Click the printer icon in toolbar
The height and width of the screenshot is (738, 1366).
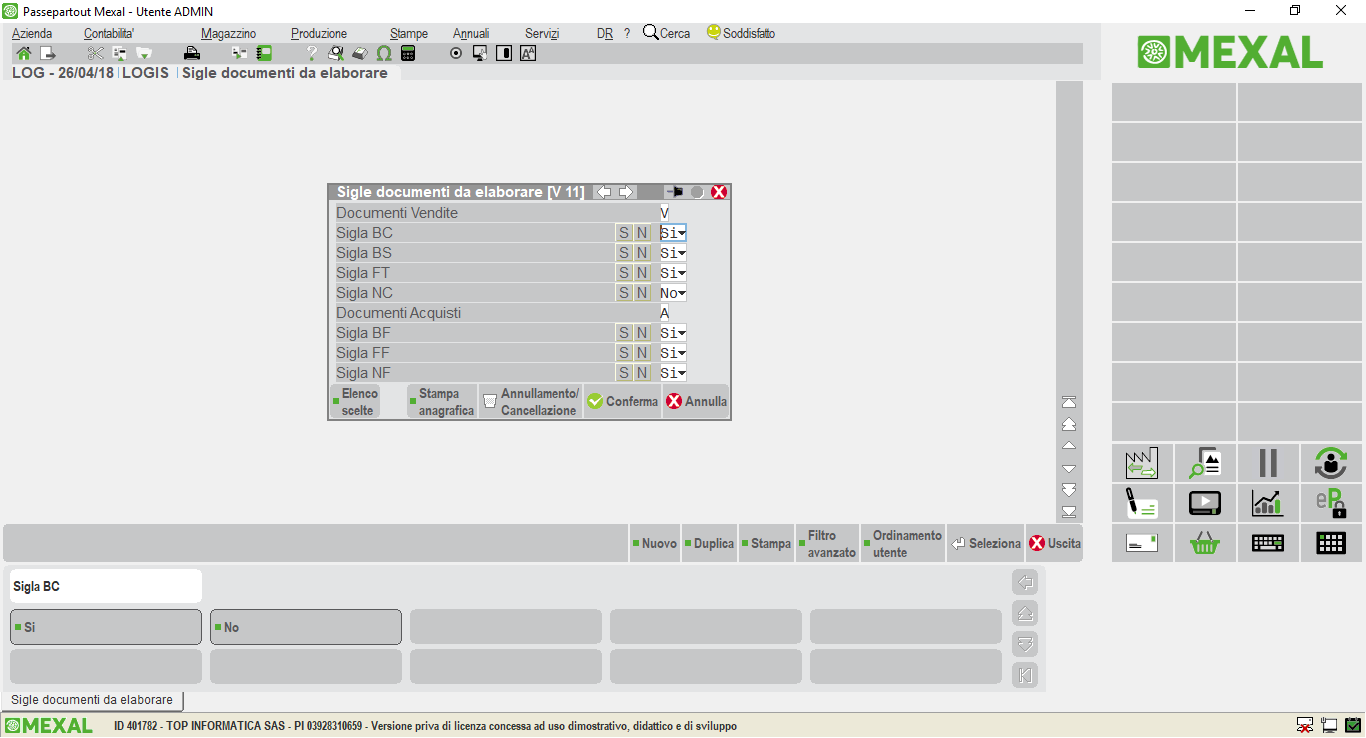coord(192,53)
